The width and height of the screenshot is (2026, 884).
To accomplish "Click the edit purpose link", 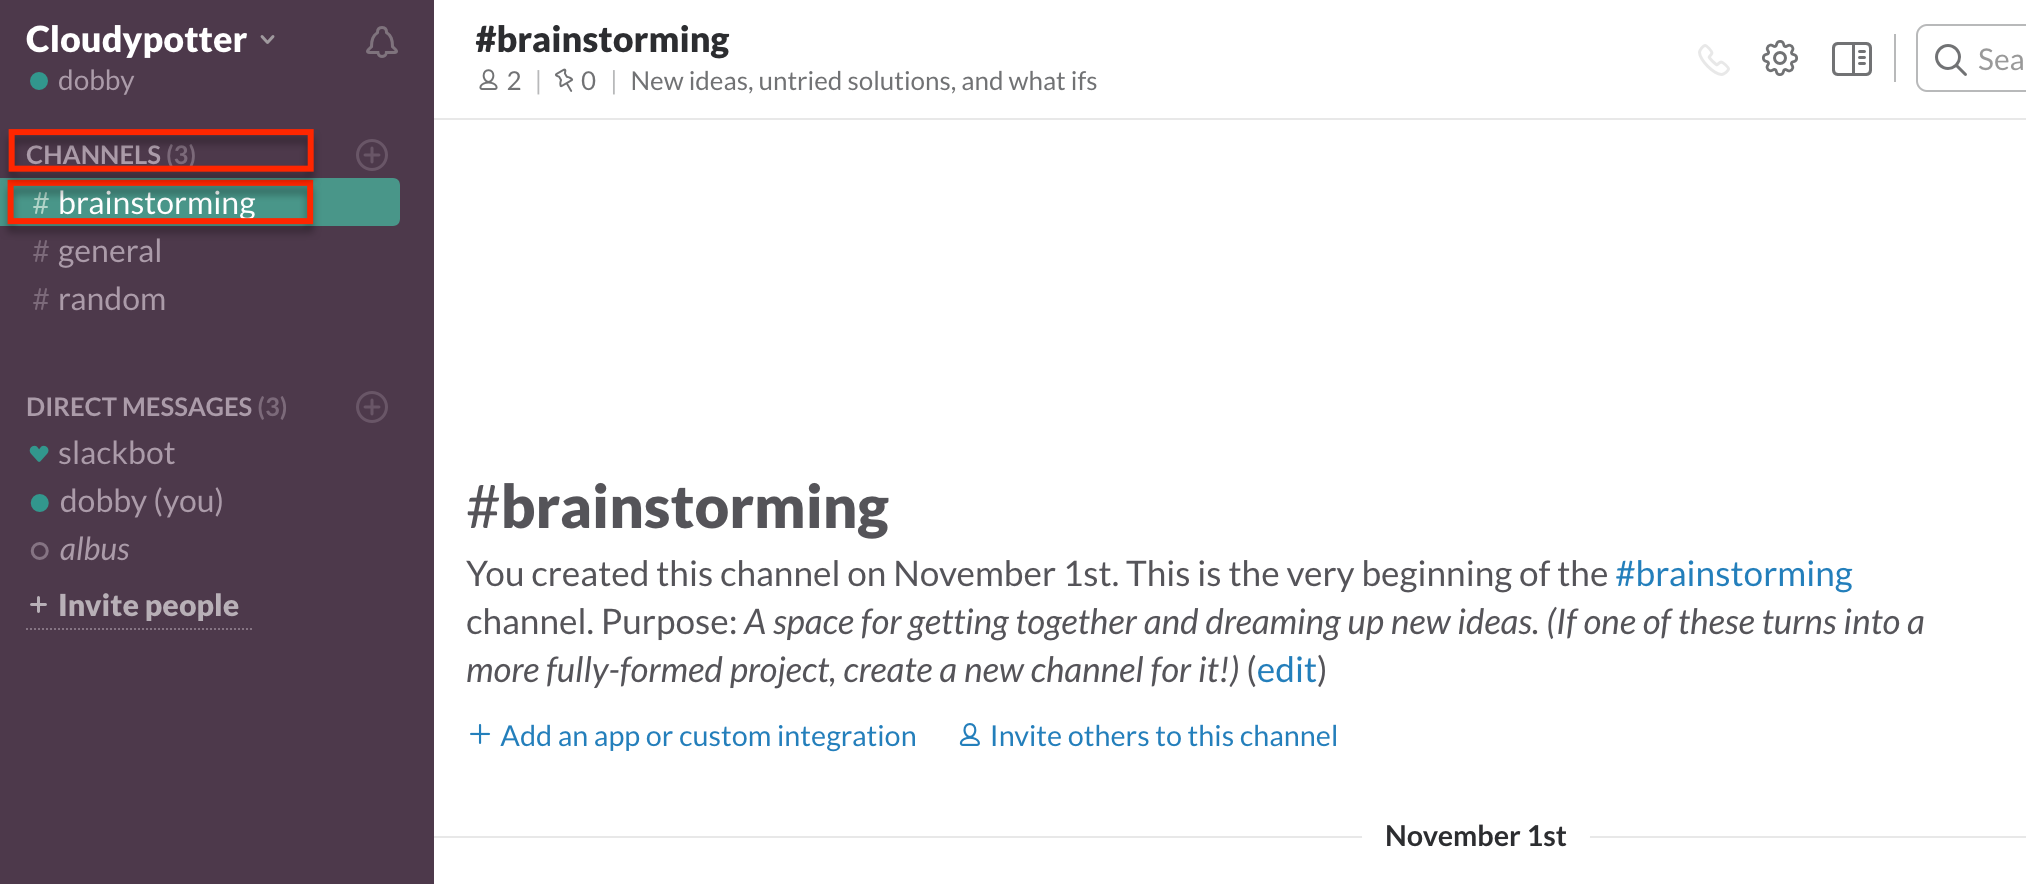I will point(1287,670).
